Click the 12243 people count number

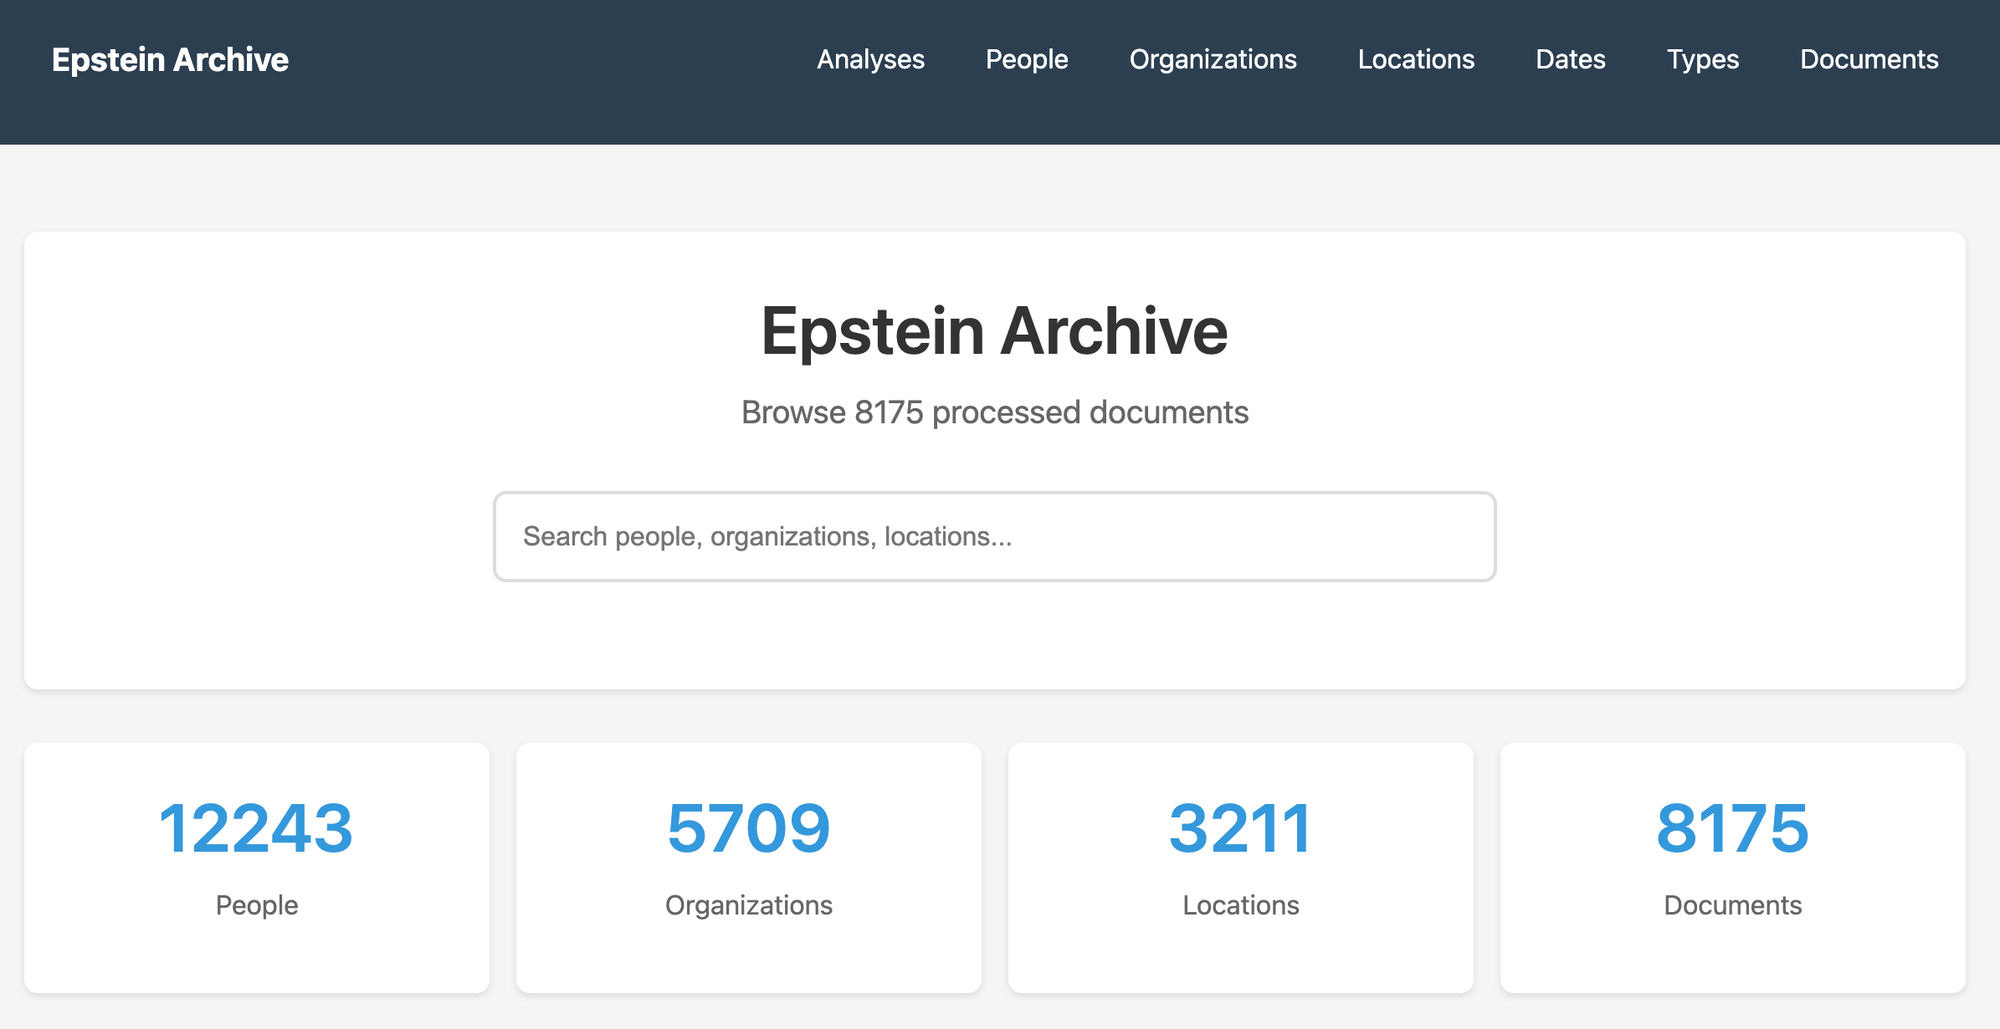pyautogui.click(x=256, y=828)
